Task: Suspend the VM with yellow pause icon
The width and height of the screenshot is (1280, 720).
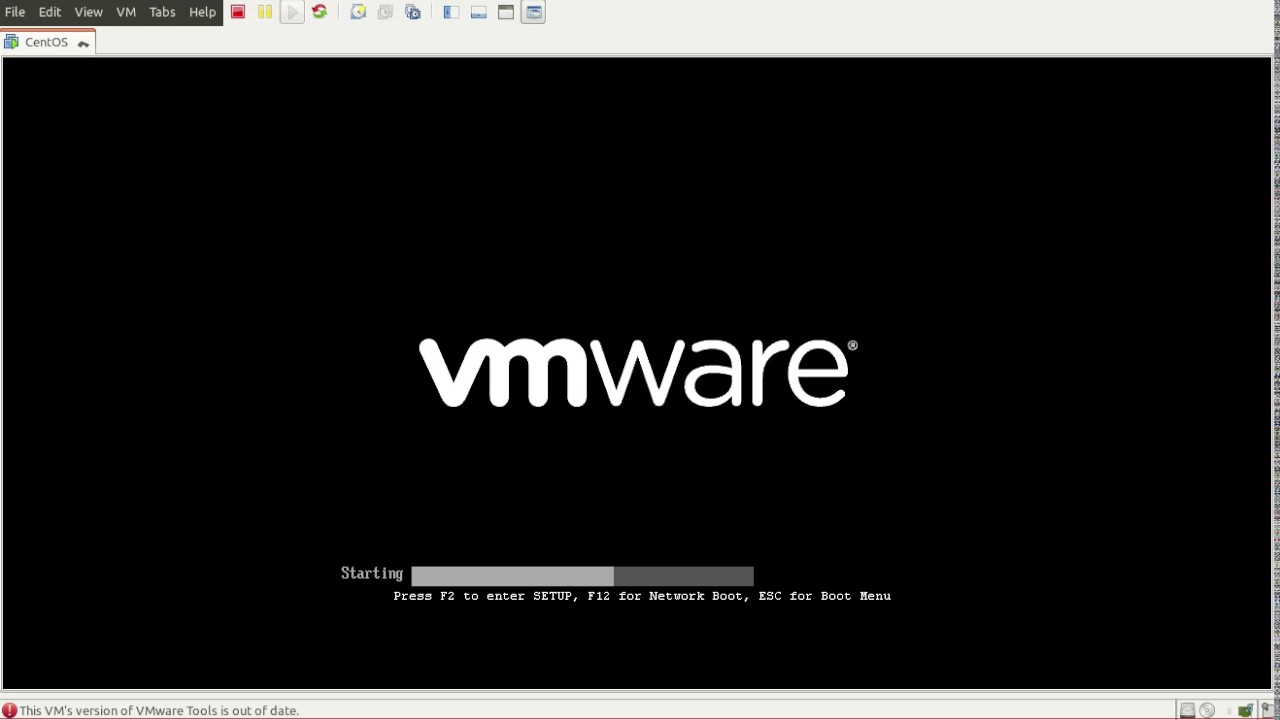Action: tap(265, 12)
